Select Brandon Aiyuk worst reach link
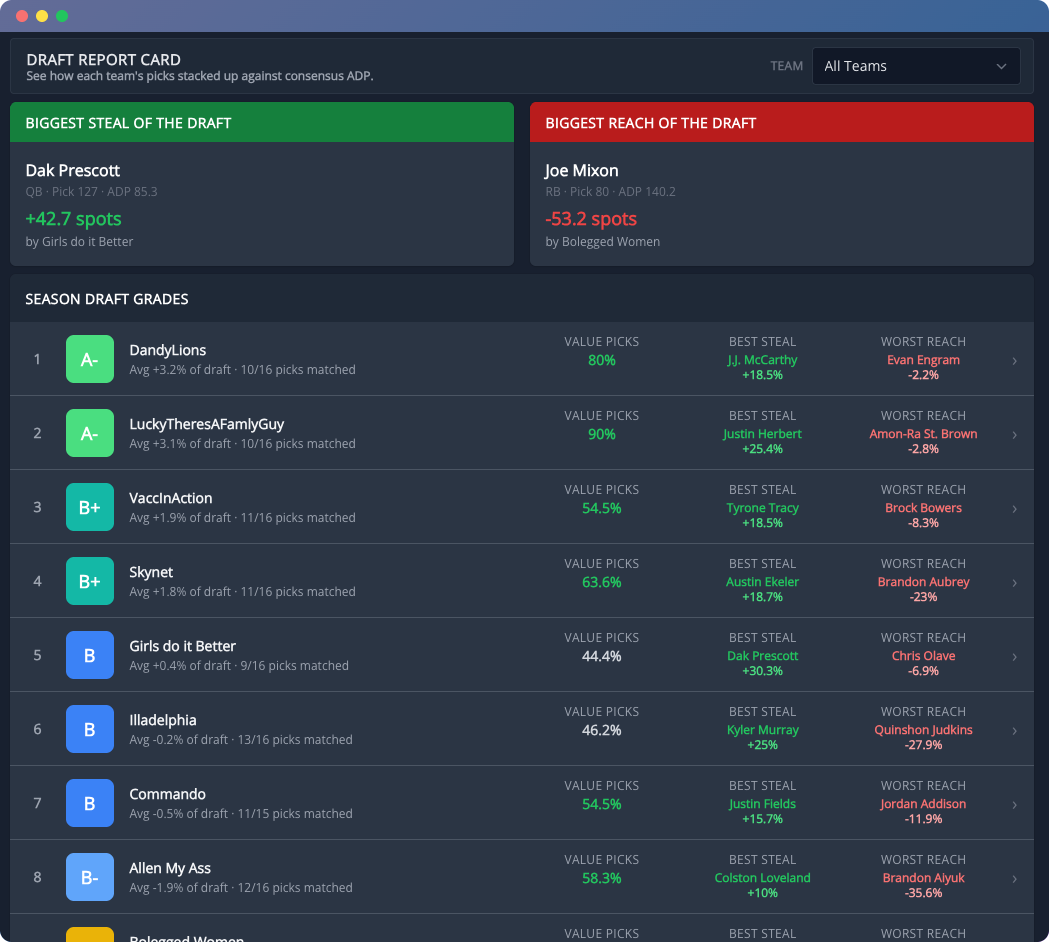The width and height of the screenshot is (1049, 942). 923,878
